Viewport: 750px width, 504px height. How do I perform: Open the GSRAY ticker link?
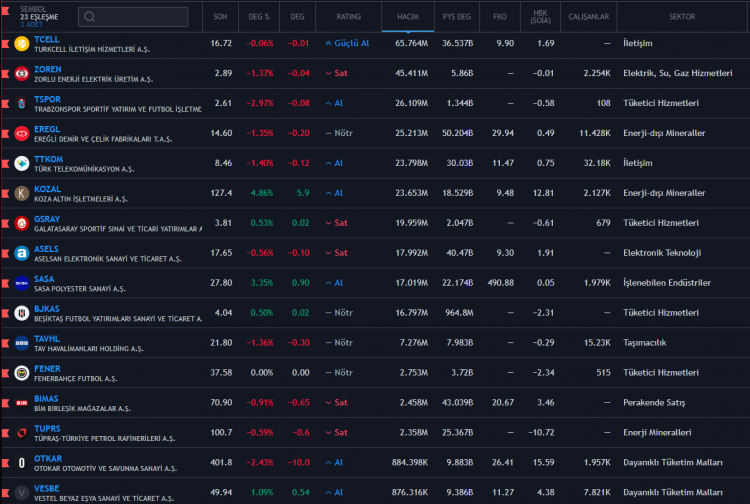coord(47,219)
